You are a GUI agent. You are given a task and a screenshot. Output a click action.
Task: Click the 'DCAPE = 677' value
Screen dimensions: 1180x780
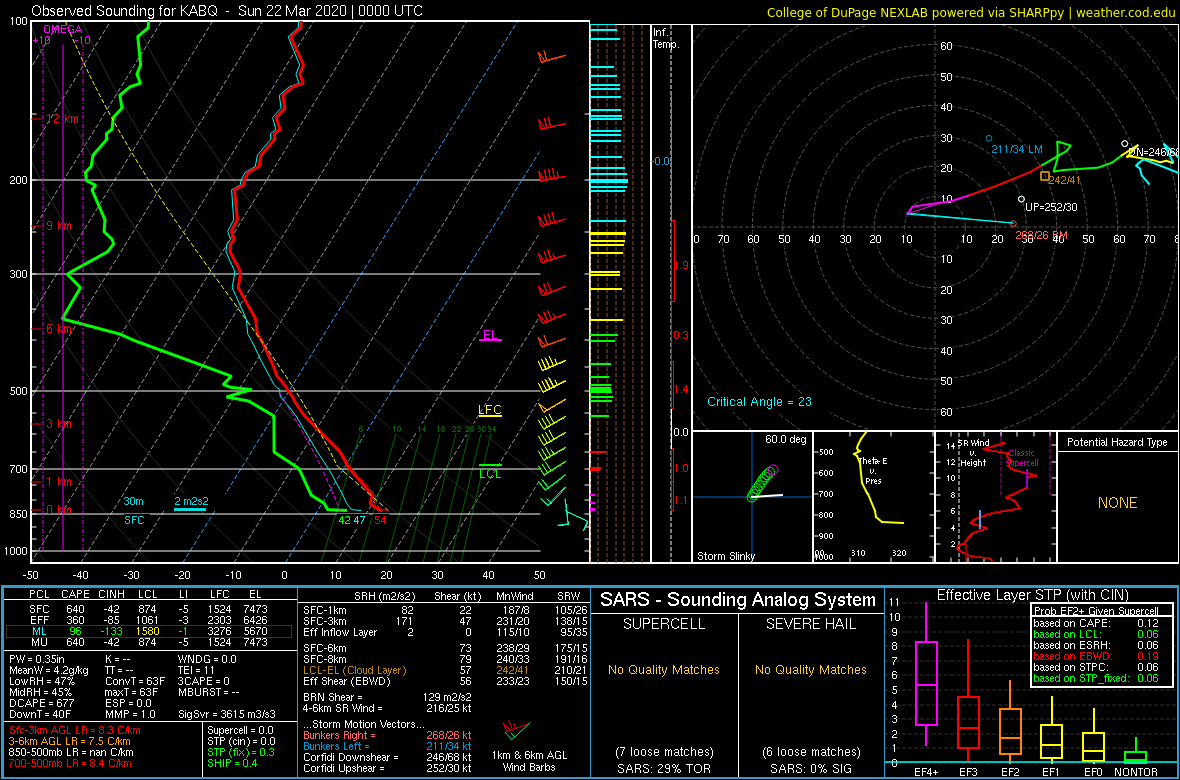pyautogui.click(x=41, y=703)
